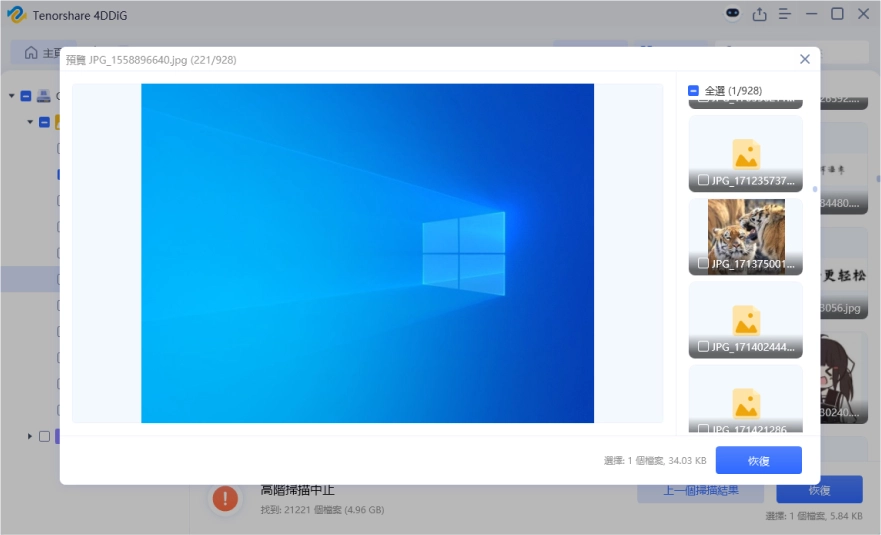The width and height of the screenshot is (881, 535).
Task: Click the 高階掃描中止 status text
Action: click(297, 491)
